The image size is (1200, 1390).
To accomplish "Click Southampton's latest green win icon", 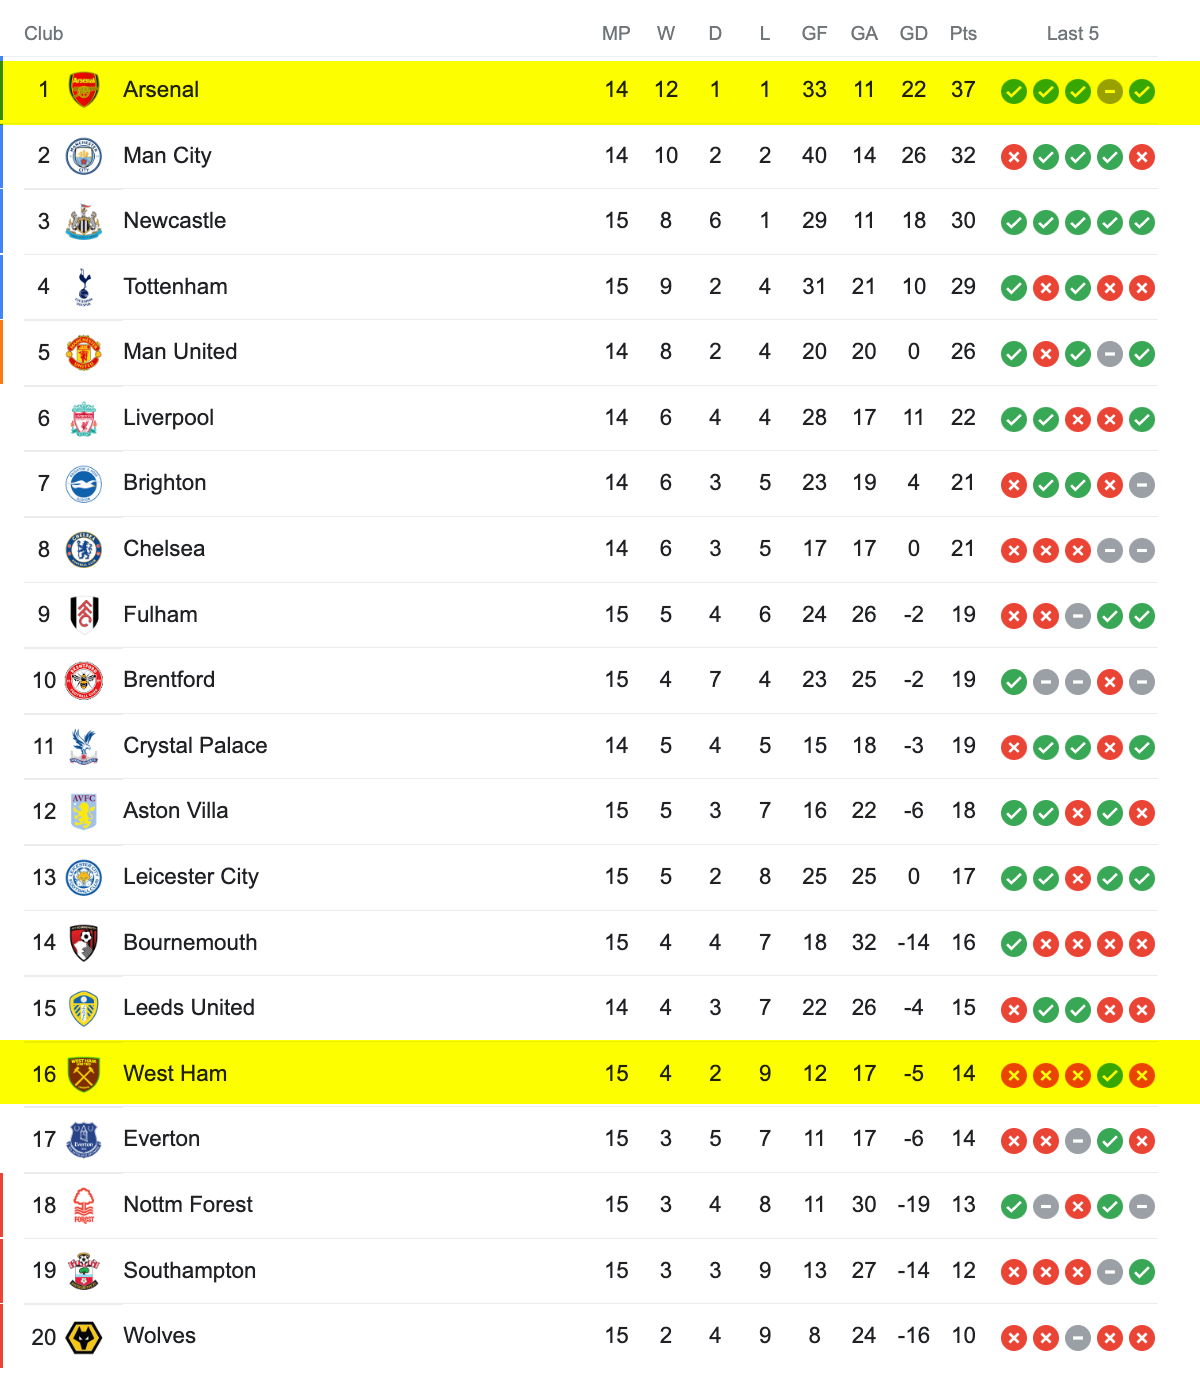I will 1142,1271.
